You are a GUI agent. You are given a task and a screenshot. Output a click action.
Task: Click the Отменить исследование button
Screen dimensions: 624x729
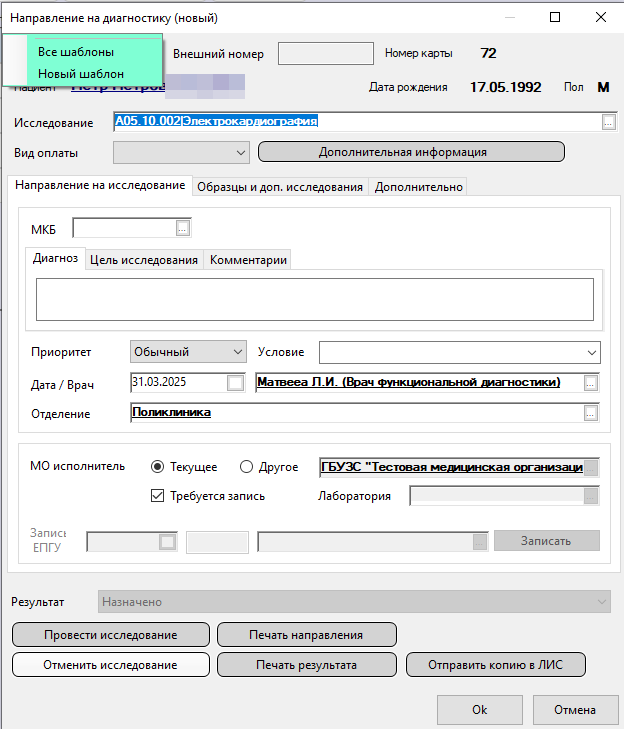click(x=111, y=665)
